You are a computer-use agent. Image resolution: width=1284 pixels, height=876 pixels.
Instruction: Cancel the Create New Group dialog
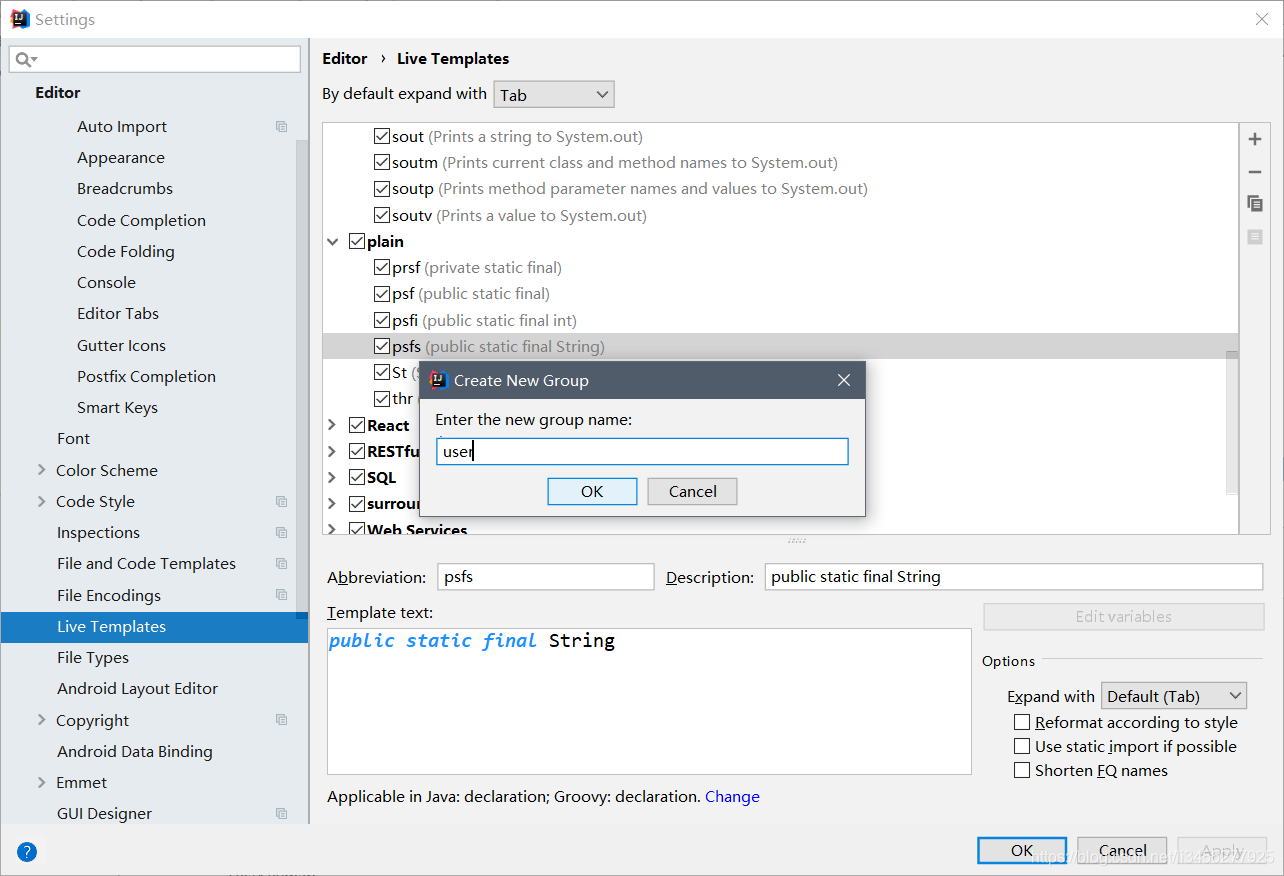(692, 491)
